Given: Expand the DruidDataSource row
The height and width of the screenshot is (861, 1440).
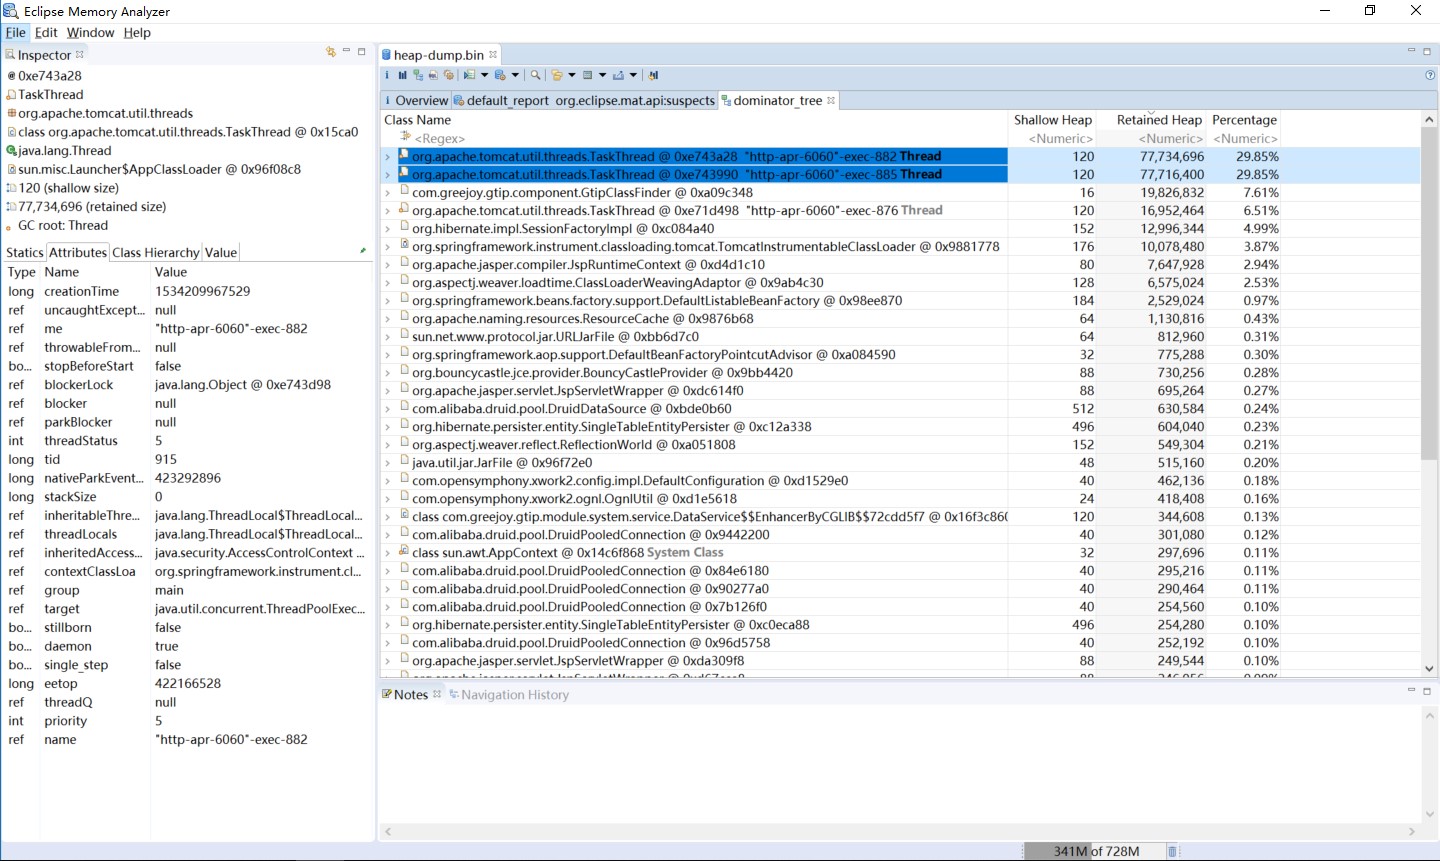Looking at the screenshot, I should tap(388, 409).
